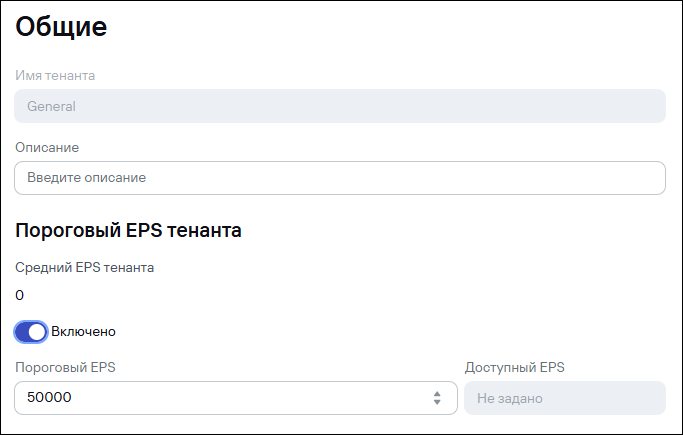The height and width of the screenshot is (435, 683).
Task: Click the Доступный EPS field showing Не задано
Action: click(x=564, y=398)
